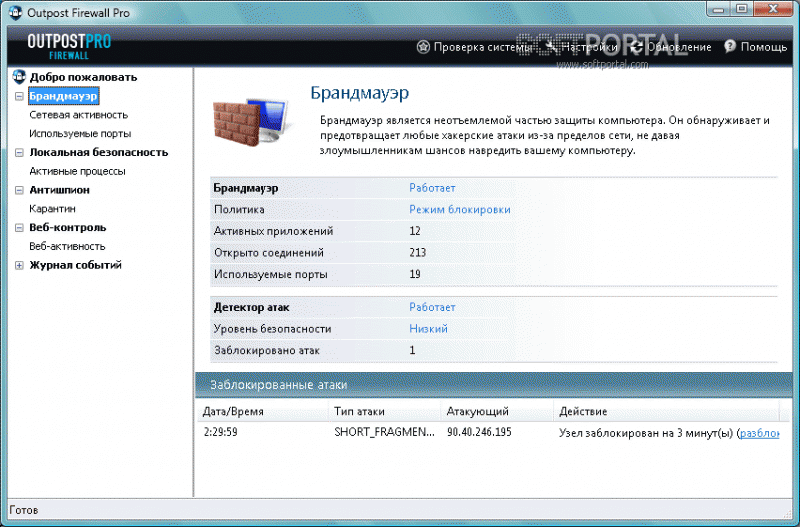Collapse the Локальная безопасность node
The image size is (800, 527).
point(19,153)
